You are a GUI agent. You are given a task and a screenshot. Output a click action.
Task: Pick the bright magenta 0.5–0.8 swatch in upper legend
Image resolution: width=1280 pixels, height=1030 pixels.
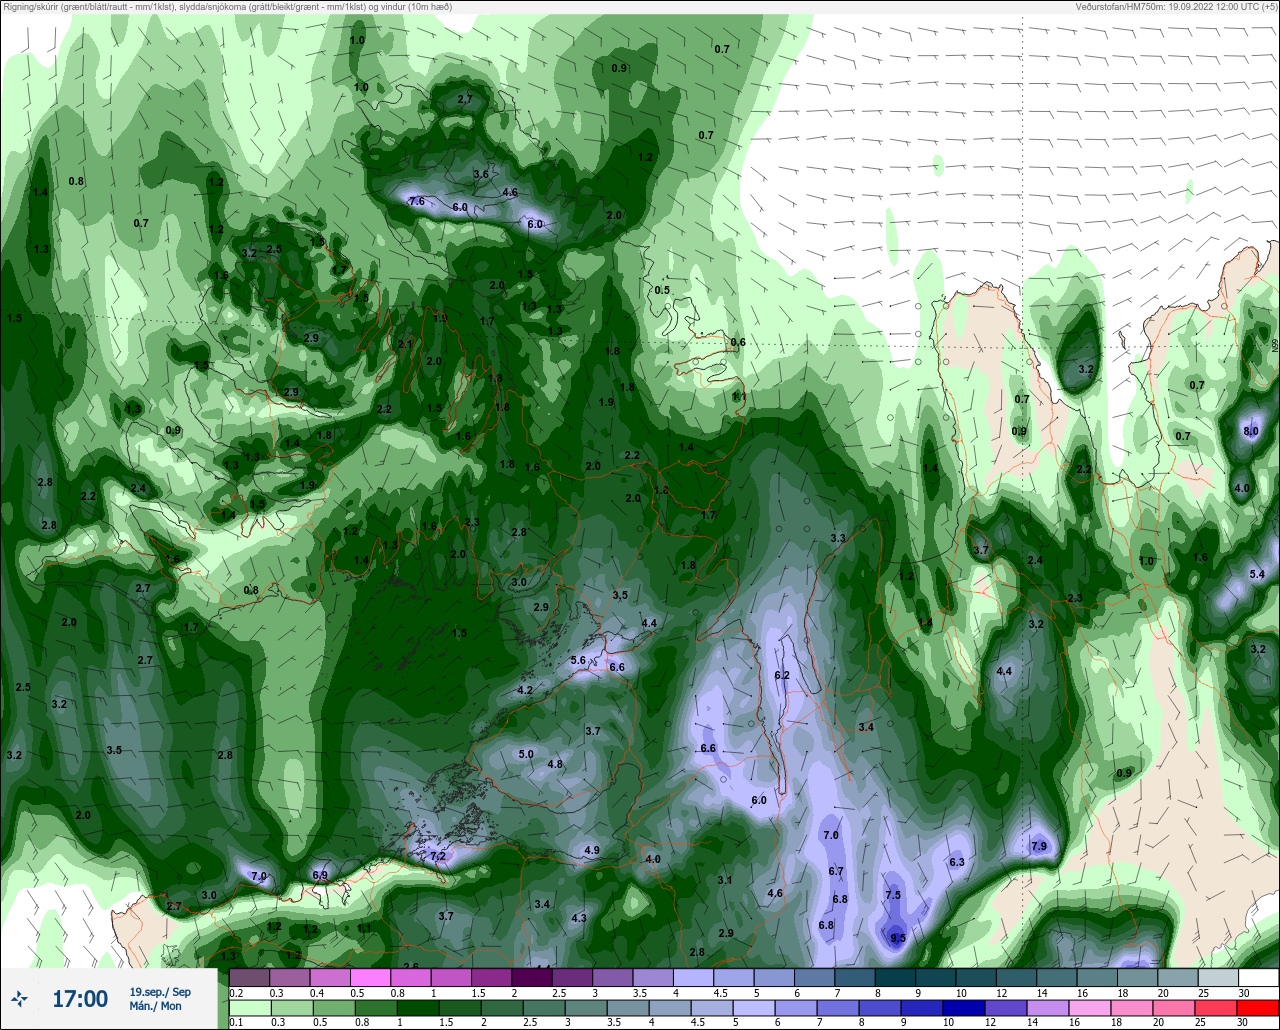(371, 977)
